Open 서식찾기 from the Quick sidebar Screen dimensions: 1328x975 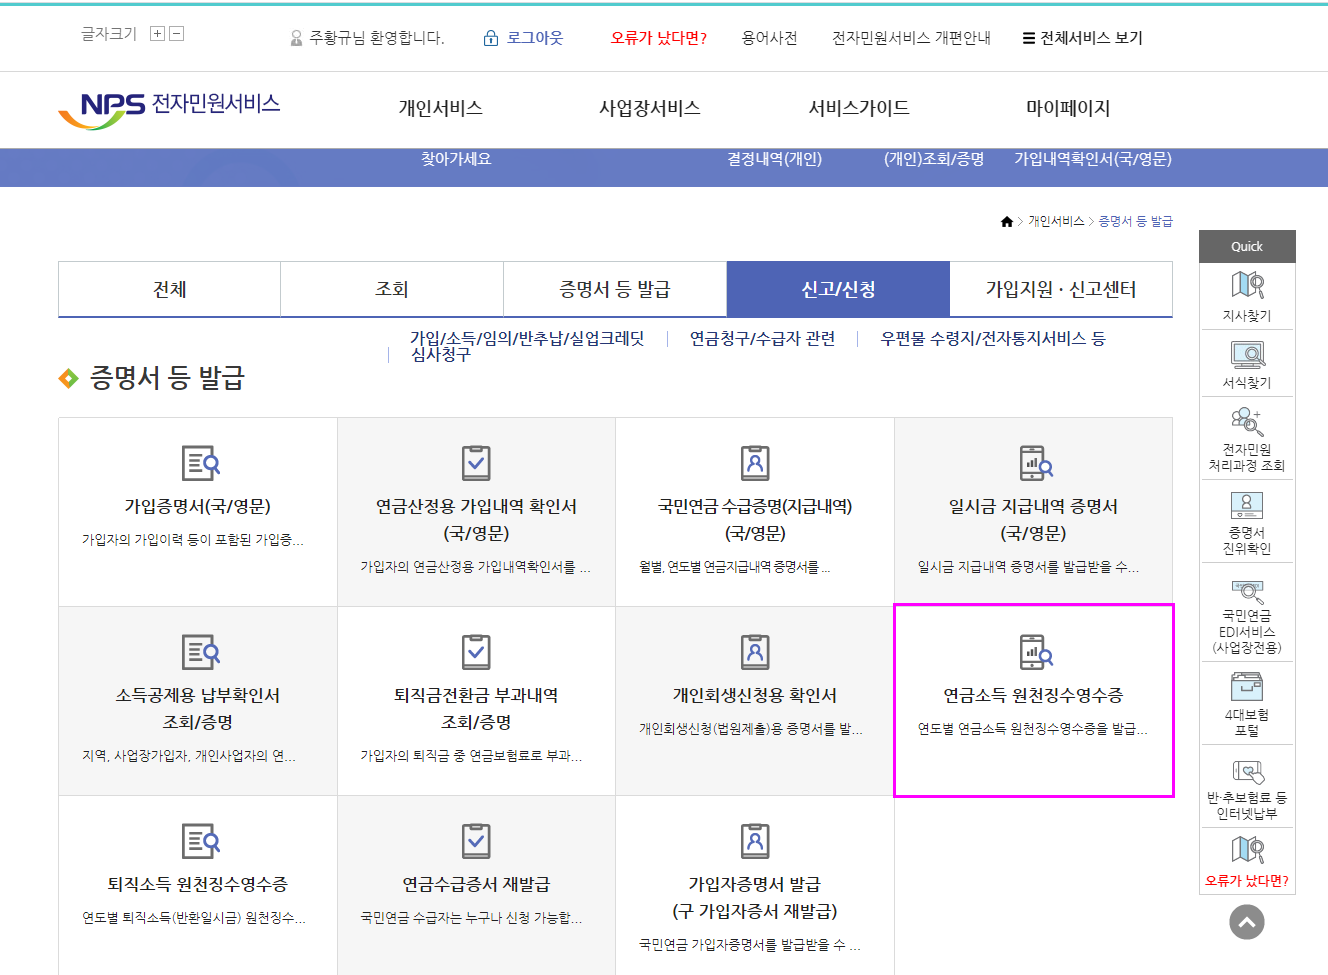[x=1247, y=355]
